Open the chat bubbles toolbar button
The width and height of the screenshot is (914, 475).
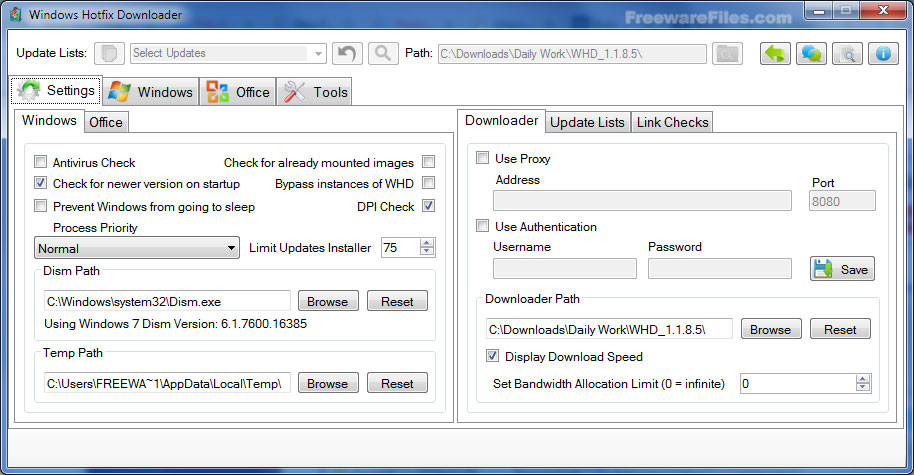point(811,54)
